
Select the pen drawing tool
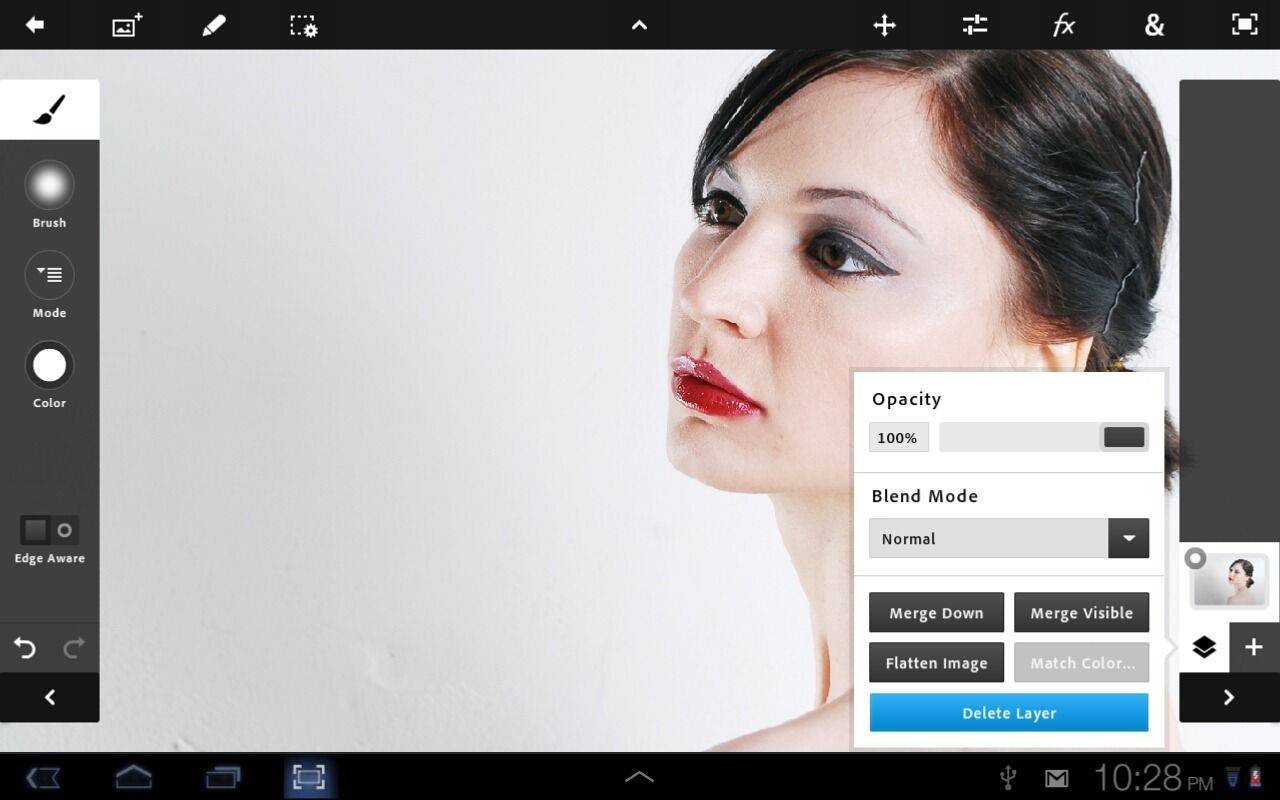(x=214, y=25)
